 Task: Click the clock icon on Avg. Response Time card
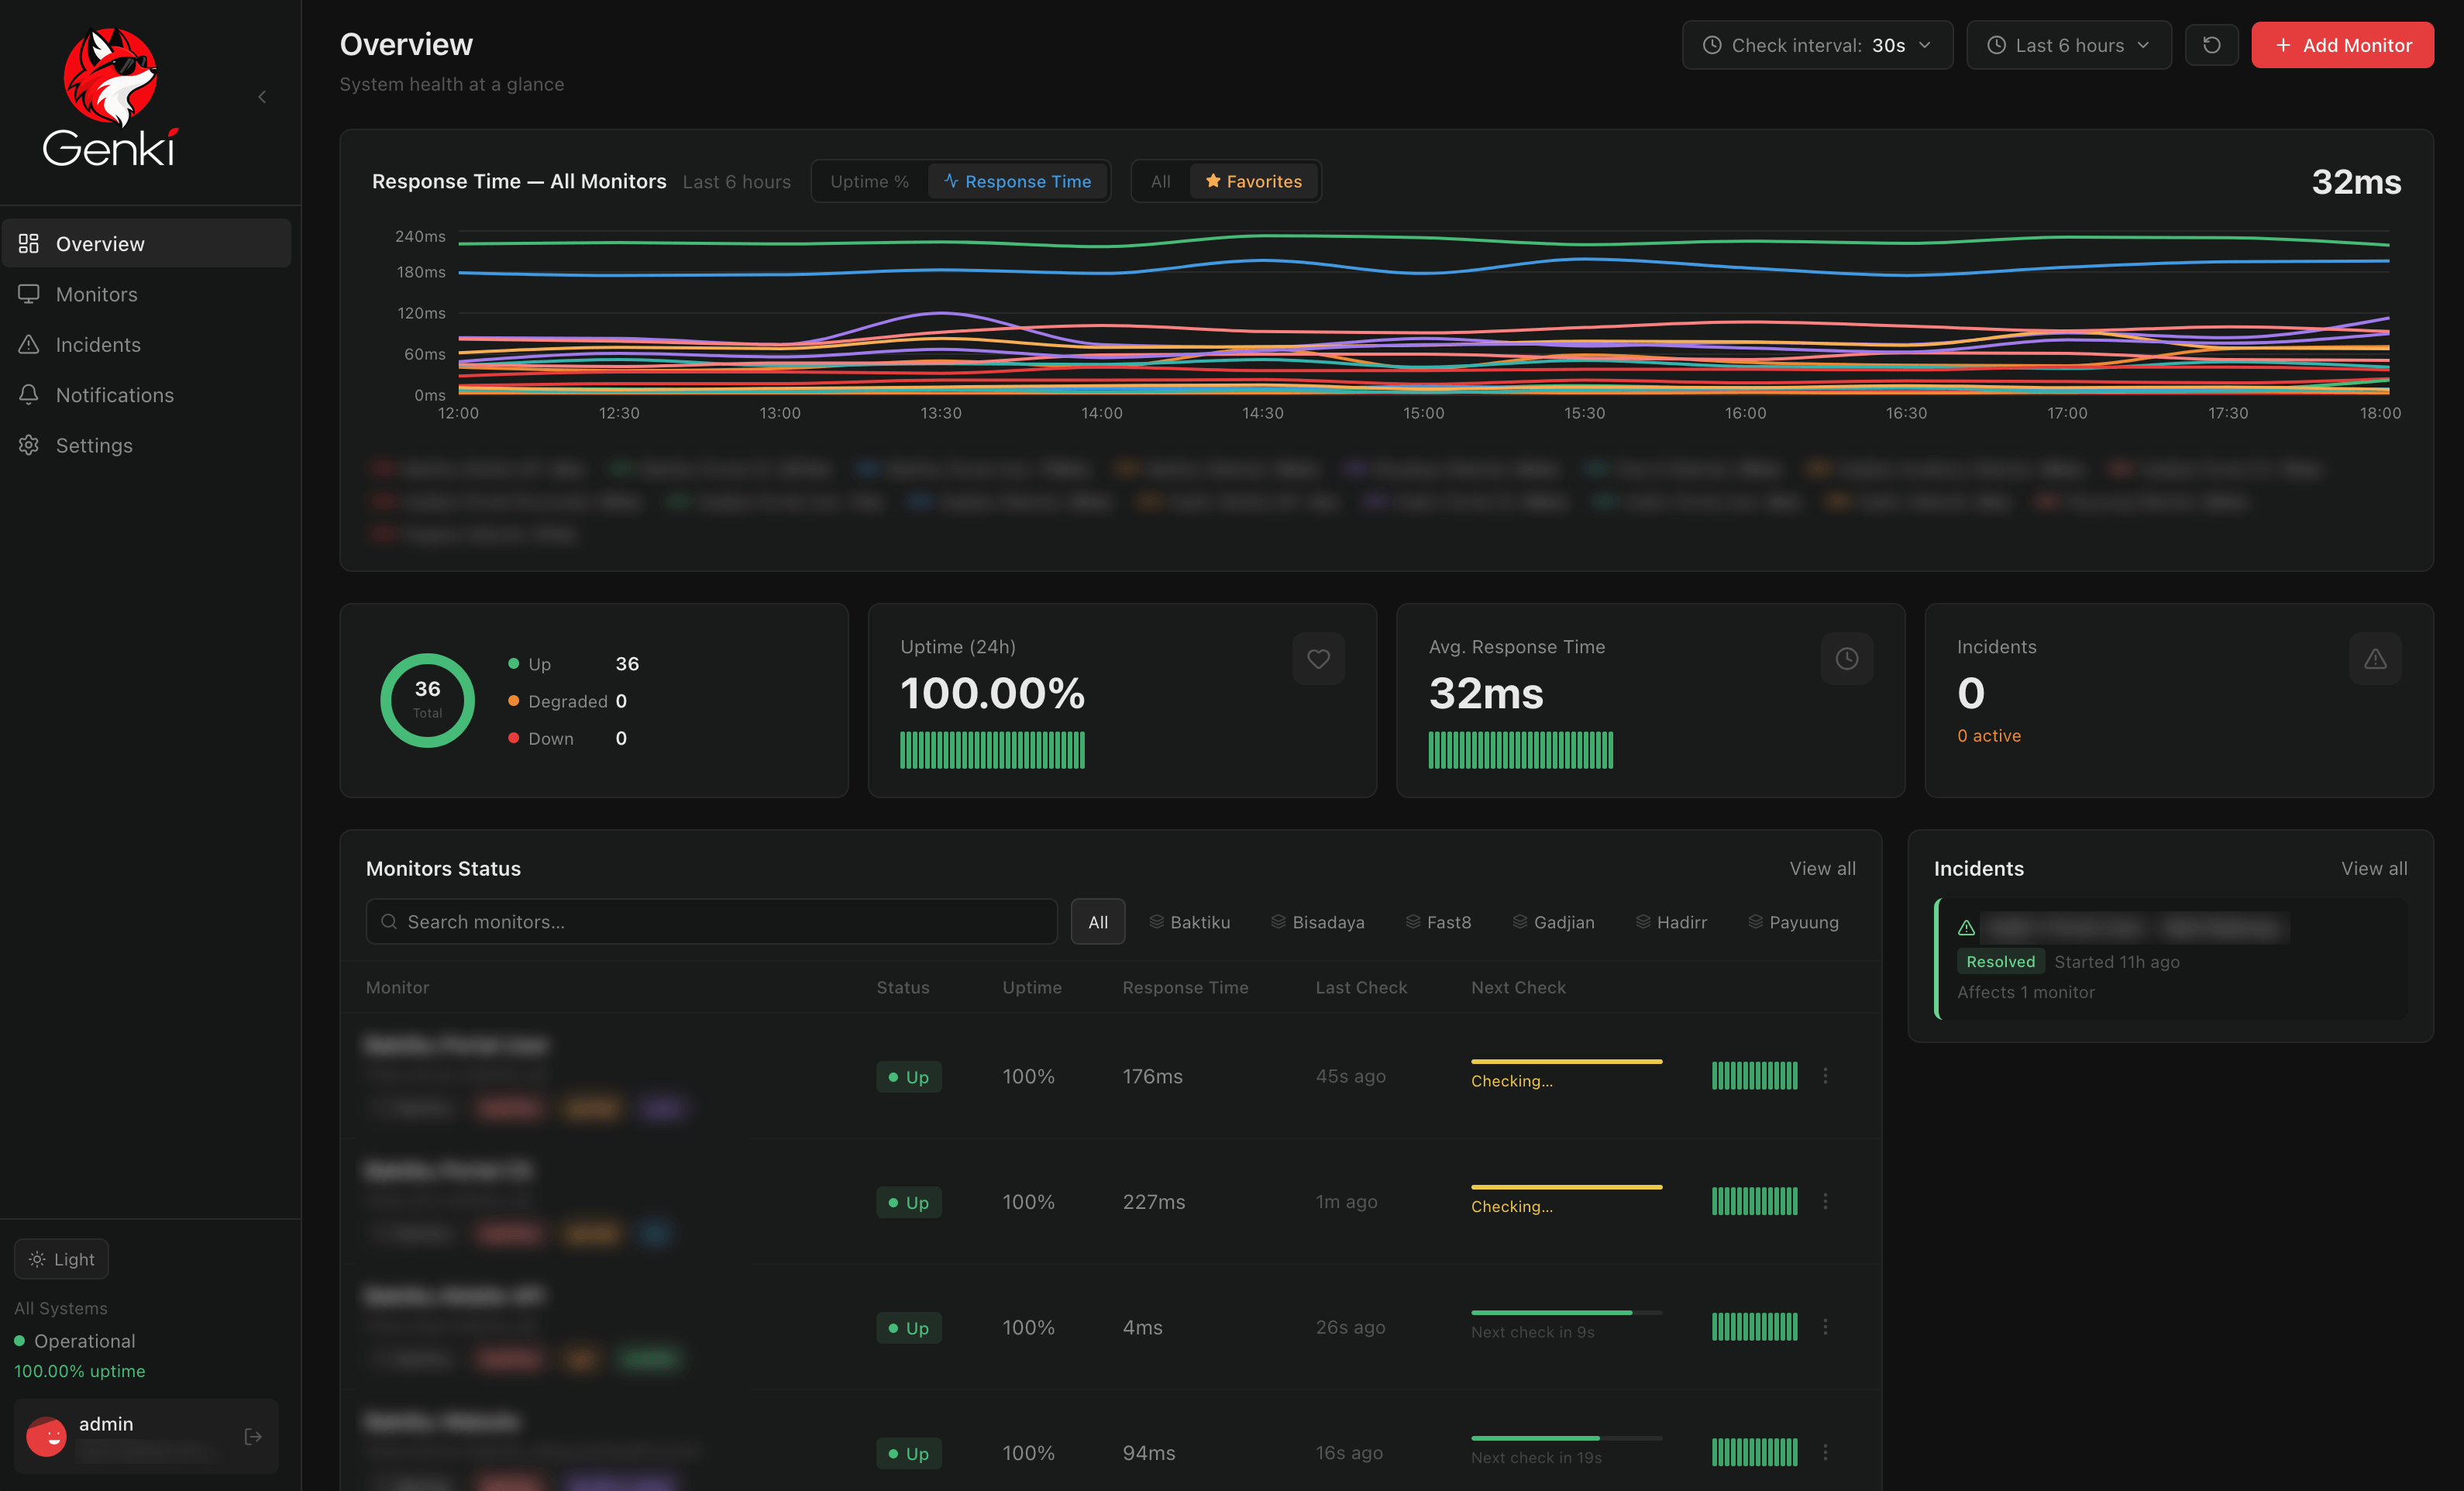(1846, 659)
